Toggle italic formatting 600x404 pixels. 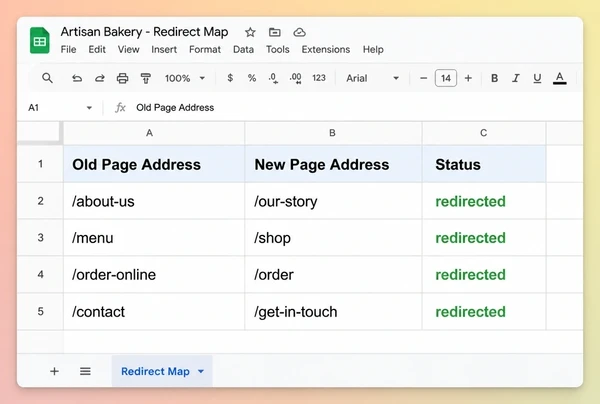[x=516, y=78]
